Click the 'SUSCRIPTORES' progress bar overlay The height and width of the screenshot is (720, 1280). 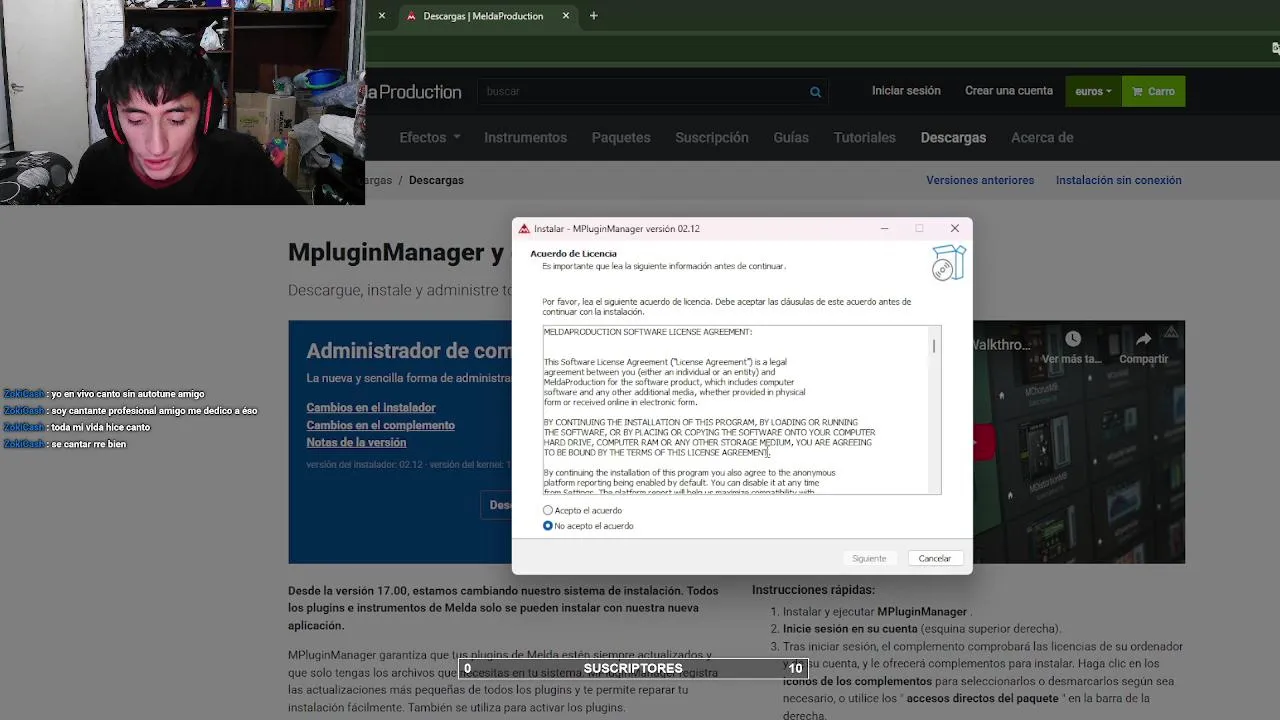[633, 668]
